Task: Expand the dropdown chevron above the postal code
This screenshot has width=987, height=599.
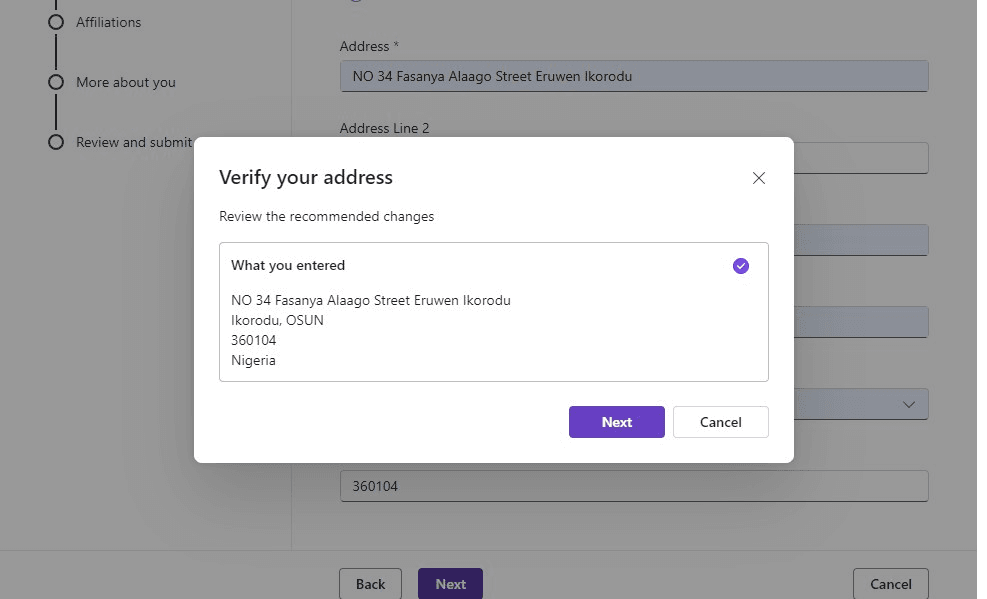Action: pyautogui.click(x=908, y=404)
